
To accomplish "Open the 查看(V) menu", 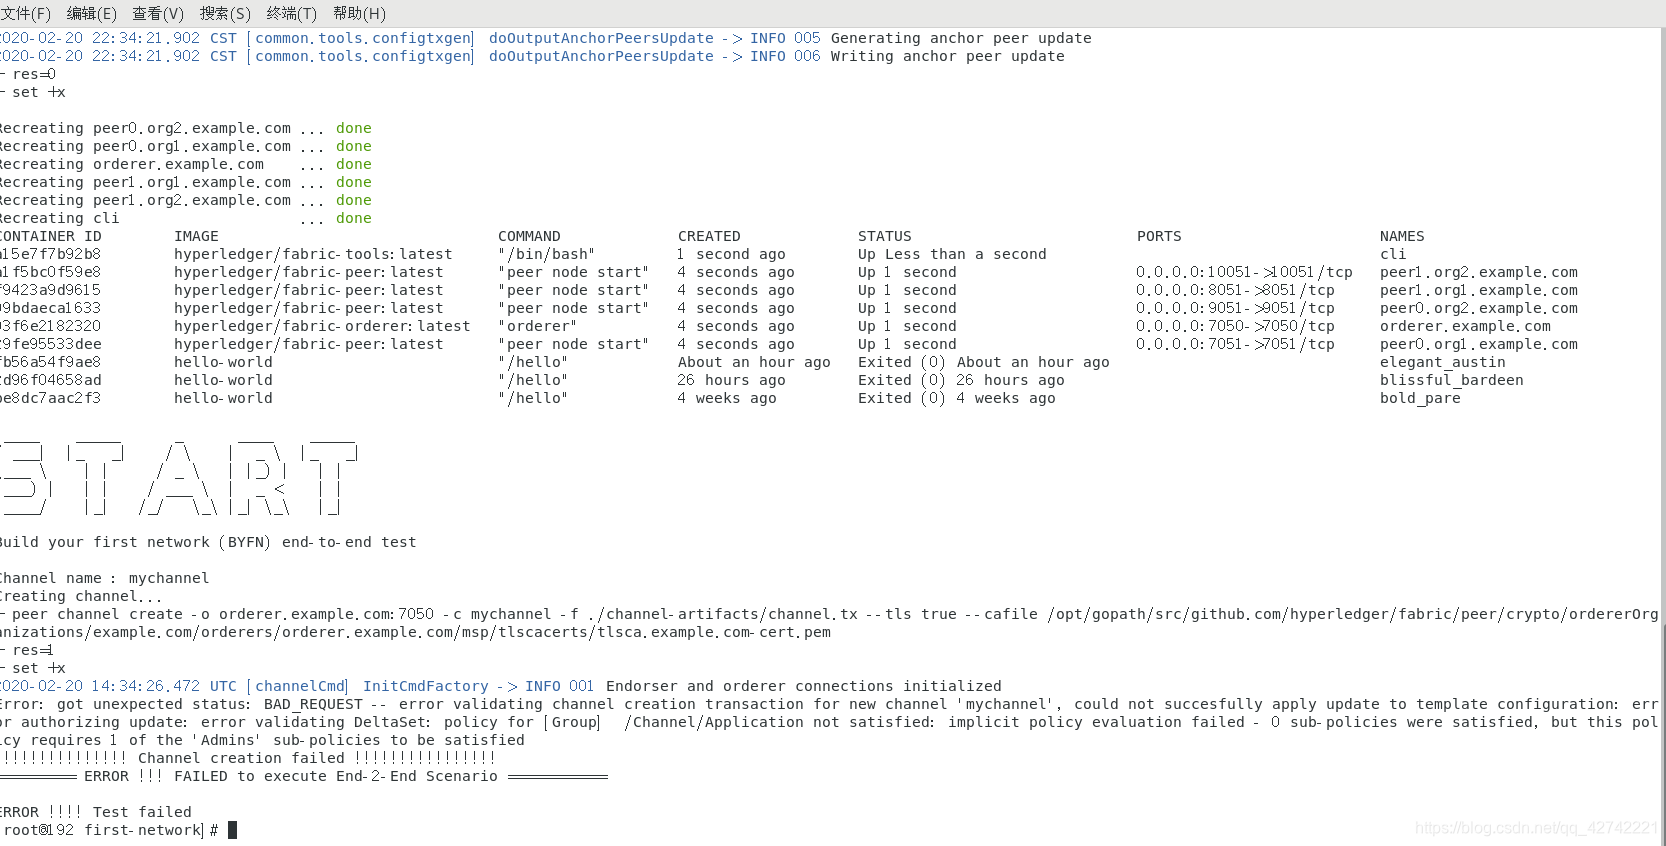I will (x=158, y=13).
